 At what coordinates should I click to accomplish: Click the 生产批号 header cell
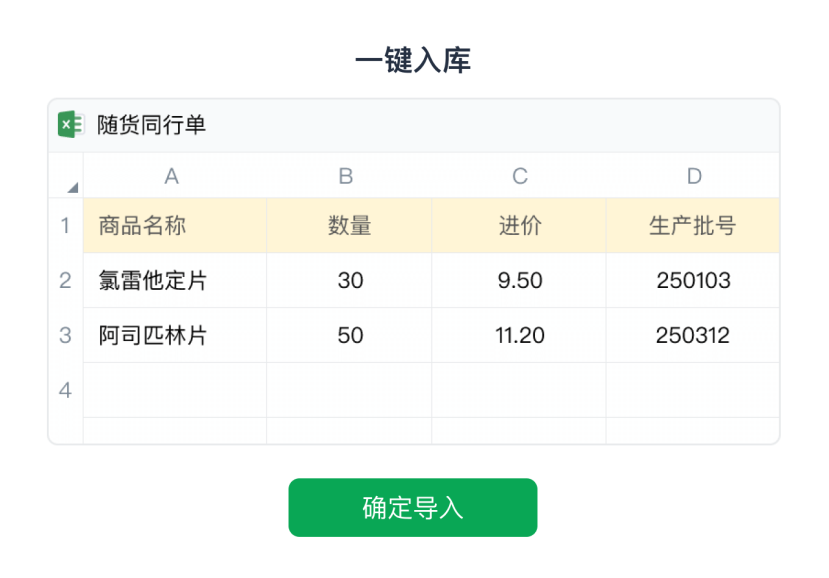tap(693, 226)
